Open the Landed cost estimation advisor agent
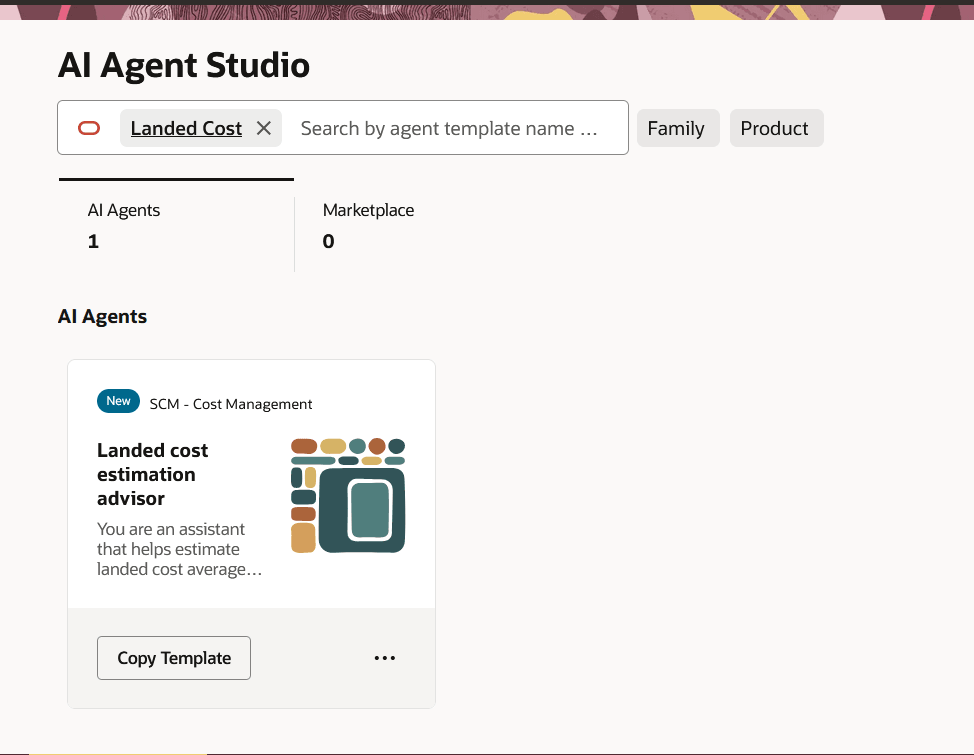 pos(152,474)
